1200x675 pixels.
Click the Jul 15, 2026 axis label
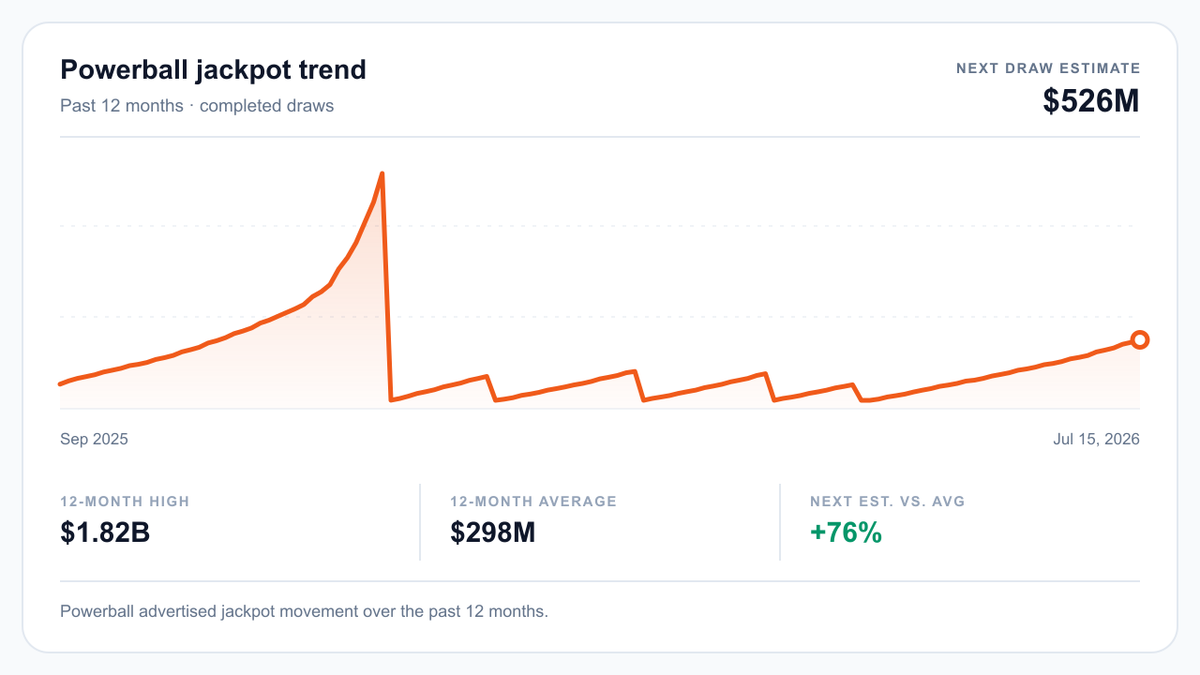click(1096, 439)
